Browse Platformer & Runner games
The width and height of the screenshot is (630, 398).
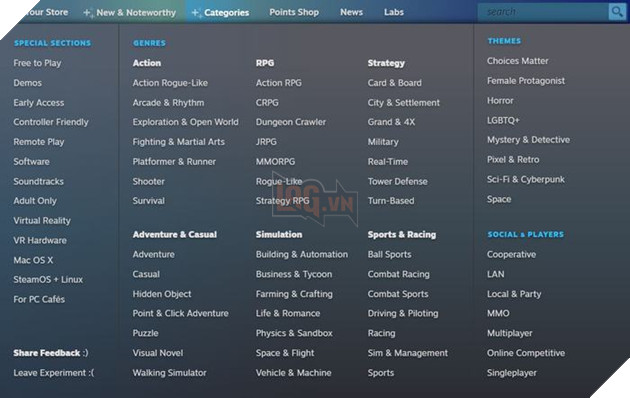click(x=174, y=161)
